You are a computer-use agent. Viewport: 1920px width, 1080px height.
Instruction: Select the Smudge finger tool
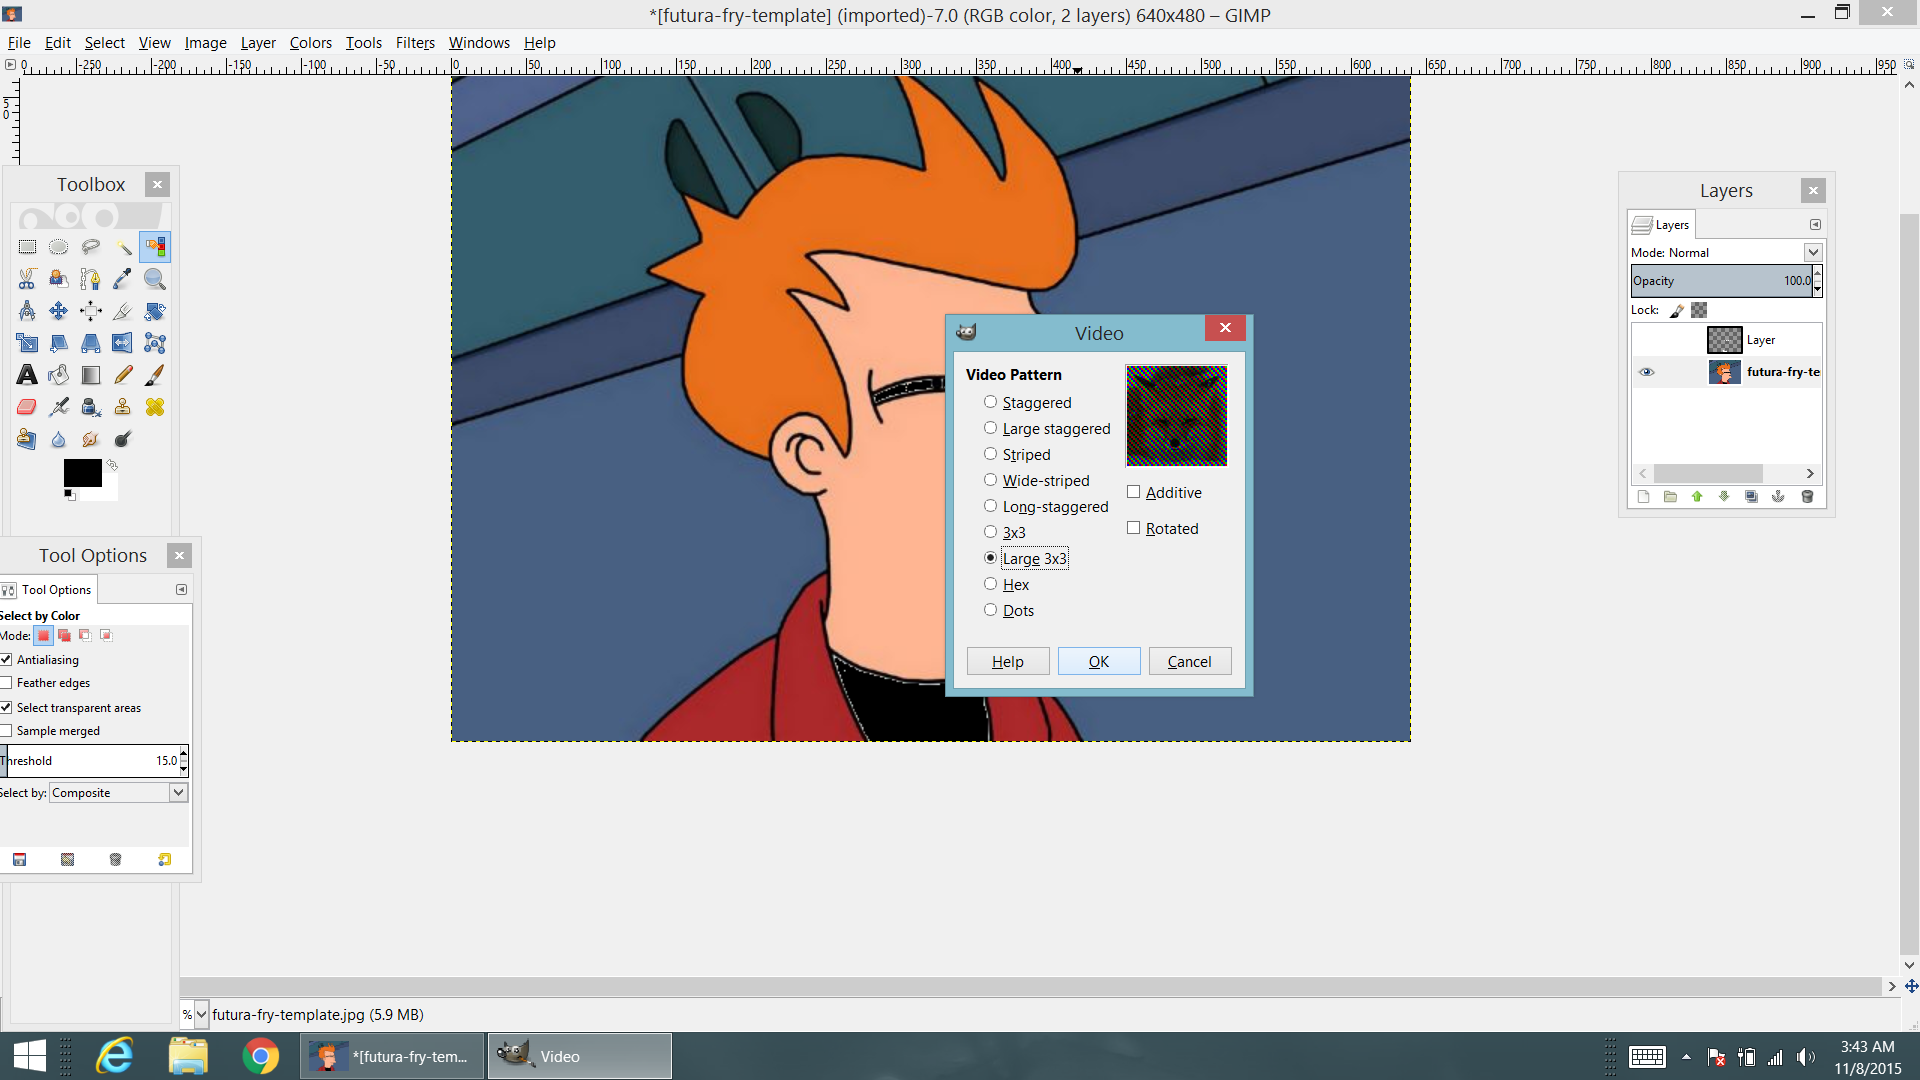click(x=91, y=439)
